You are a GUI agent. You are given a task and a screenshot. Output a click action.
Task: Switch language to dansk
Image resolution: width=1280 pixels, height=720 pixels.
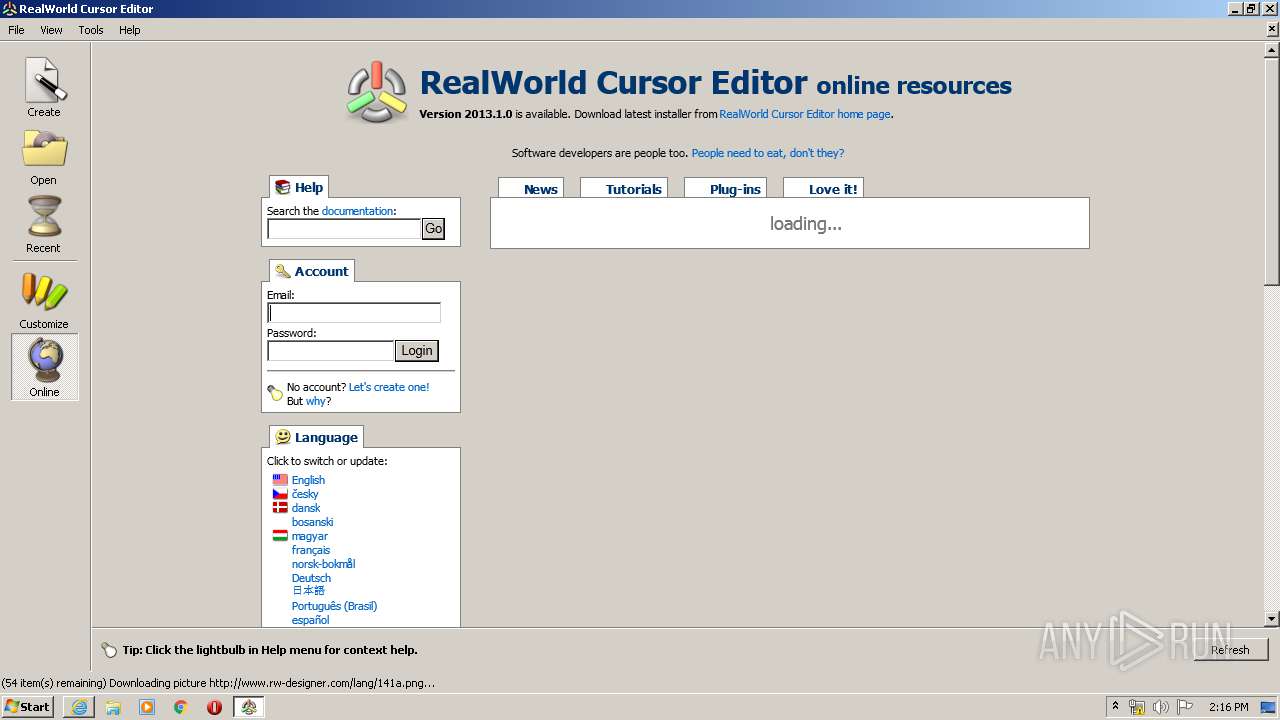click(306, 508)
